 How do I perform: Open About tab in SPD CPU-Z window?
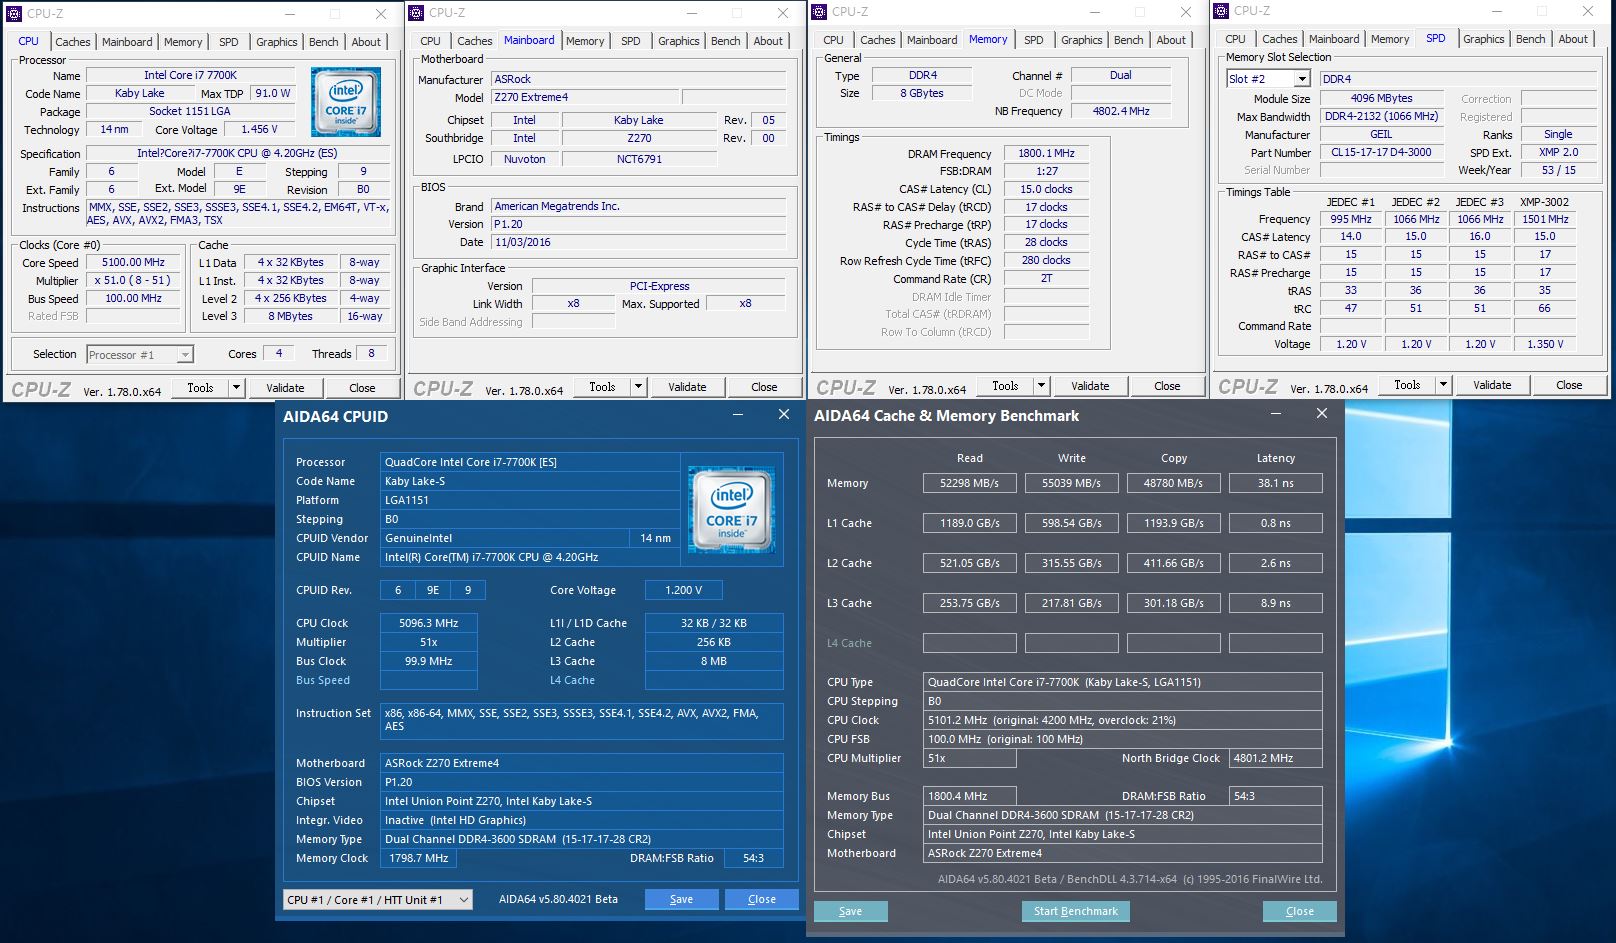click(x=1573, y=39)
